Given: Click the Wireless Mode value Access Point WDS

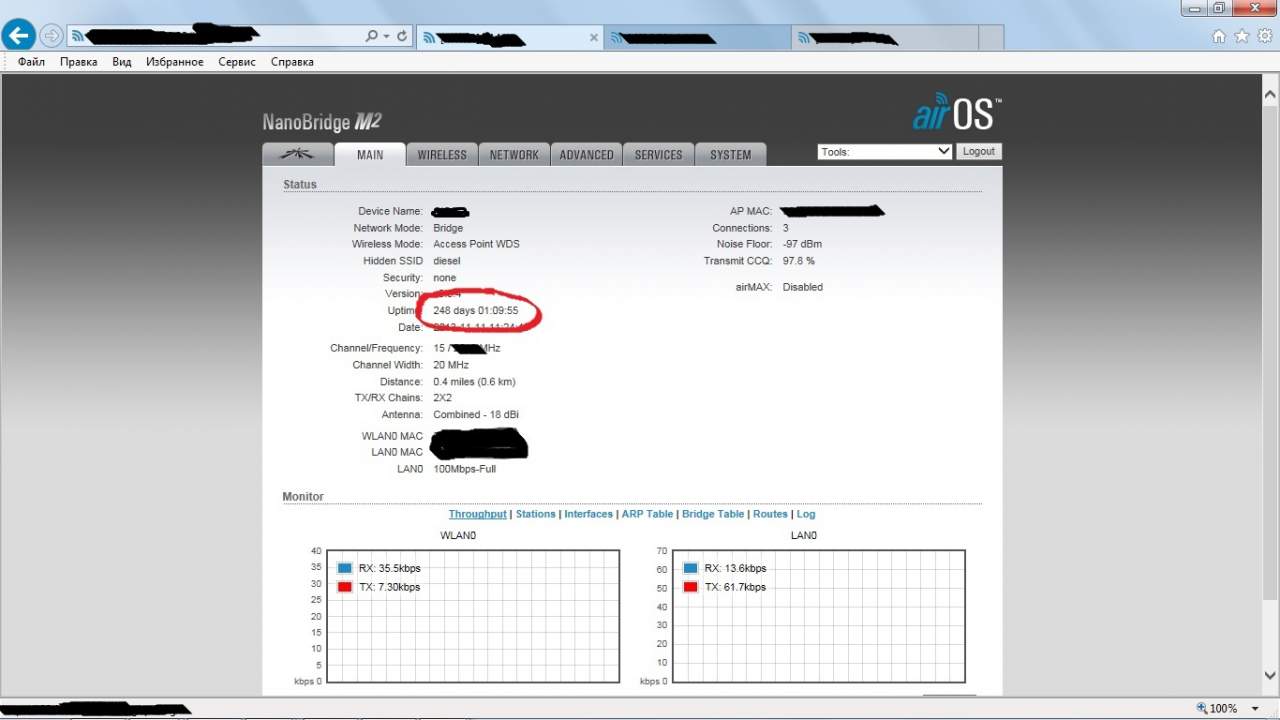Looking at the screenshot, I should coord(476,244).
